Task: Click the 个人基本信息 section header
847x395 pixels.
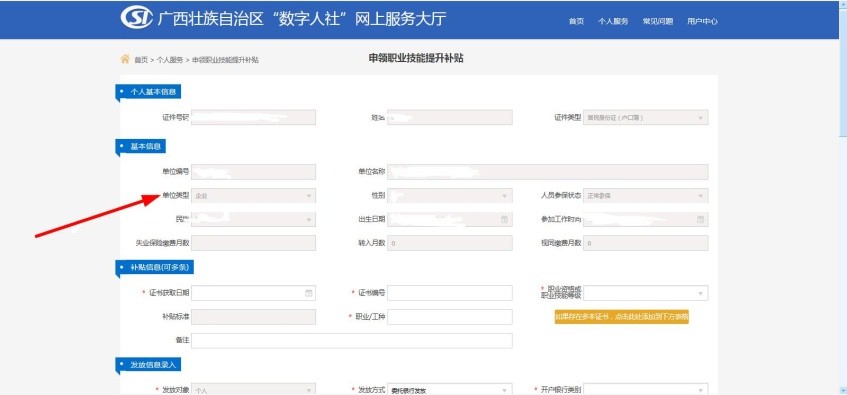Action: tap(149, 92)
